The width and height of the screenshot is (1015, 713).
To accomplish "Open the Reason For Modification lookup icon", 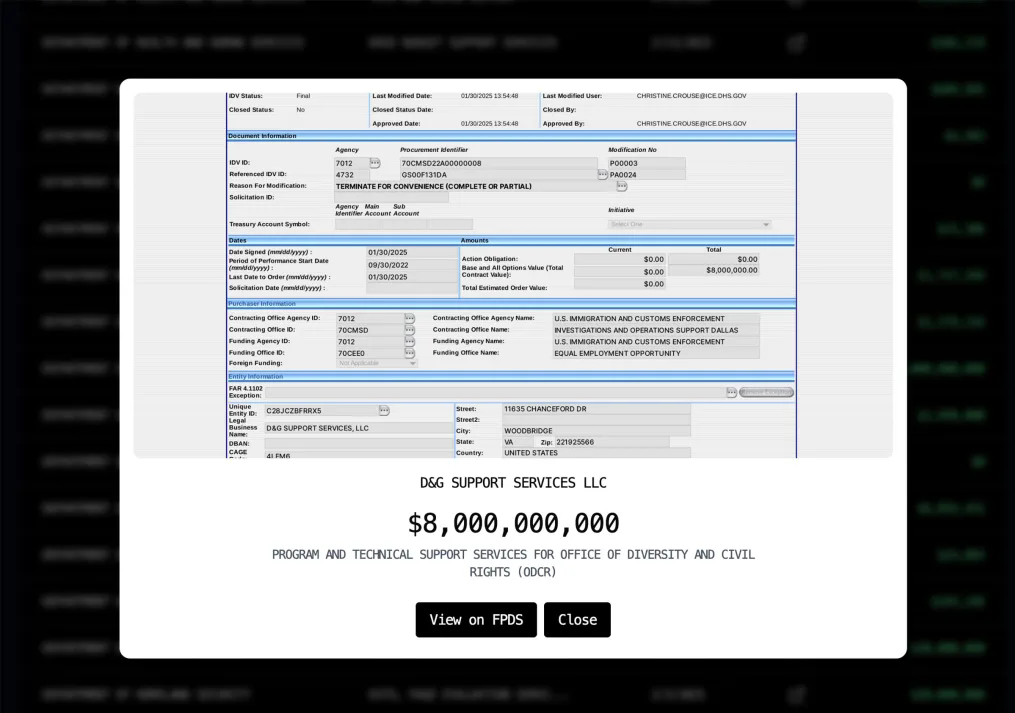I will point(621,186).
